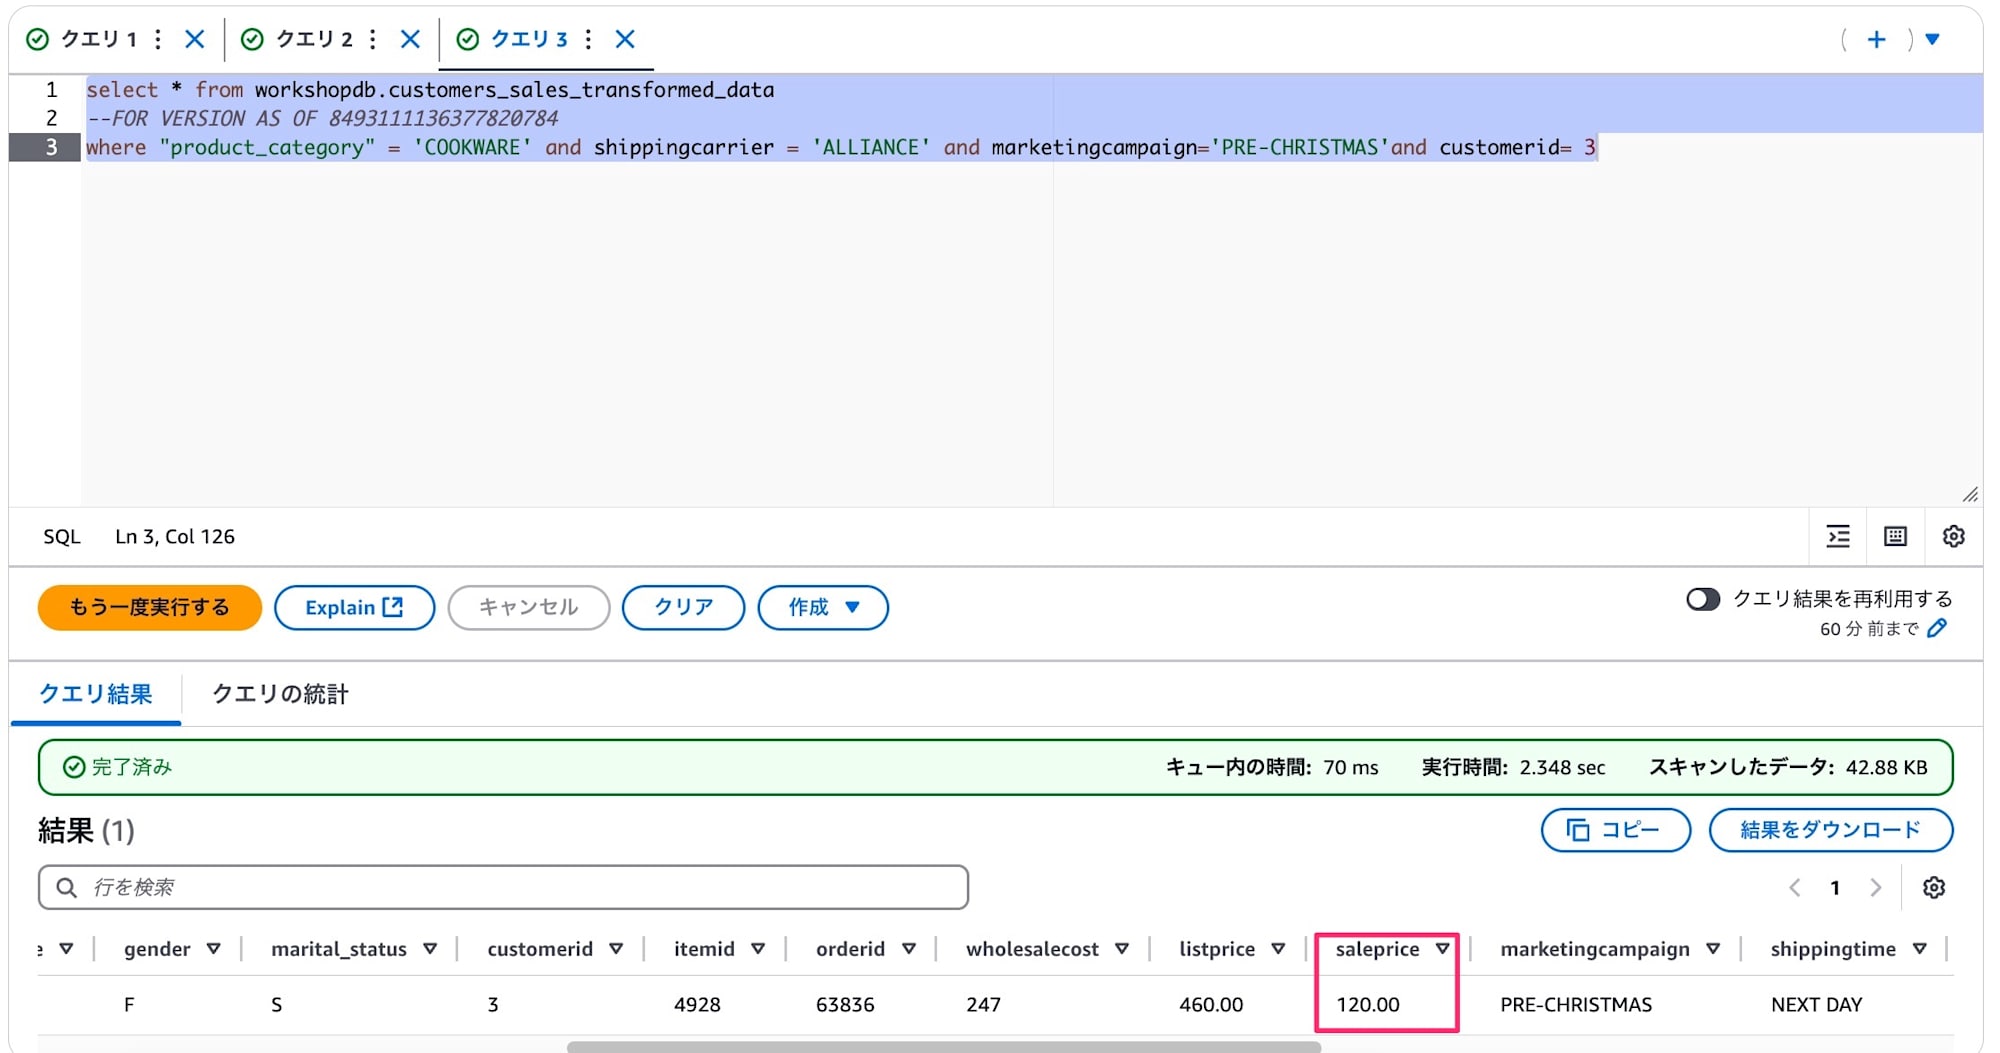Close the クエリ 1 tab
Viewport: 2000px width, 1053px height.
coord(195,39)
